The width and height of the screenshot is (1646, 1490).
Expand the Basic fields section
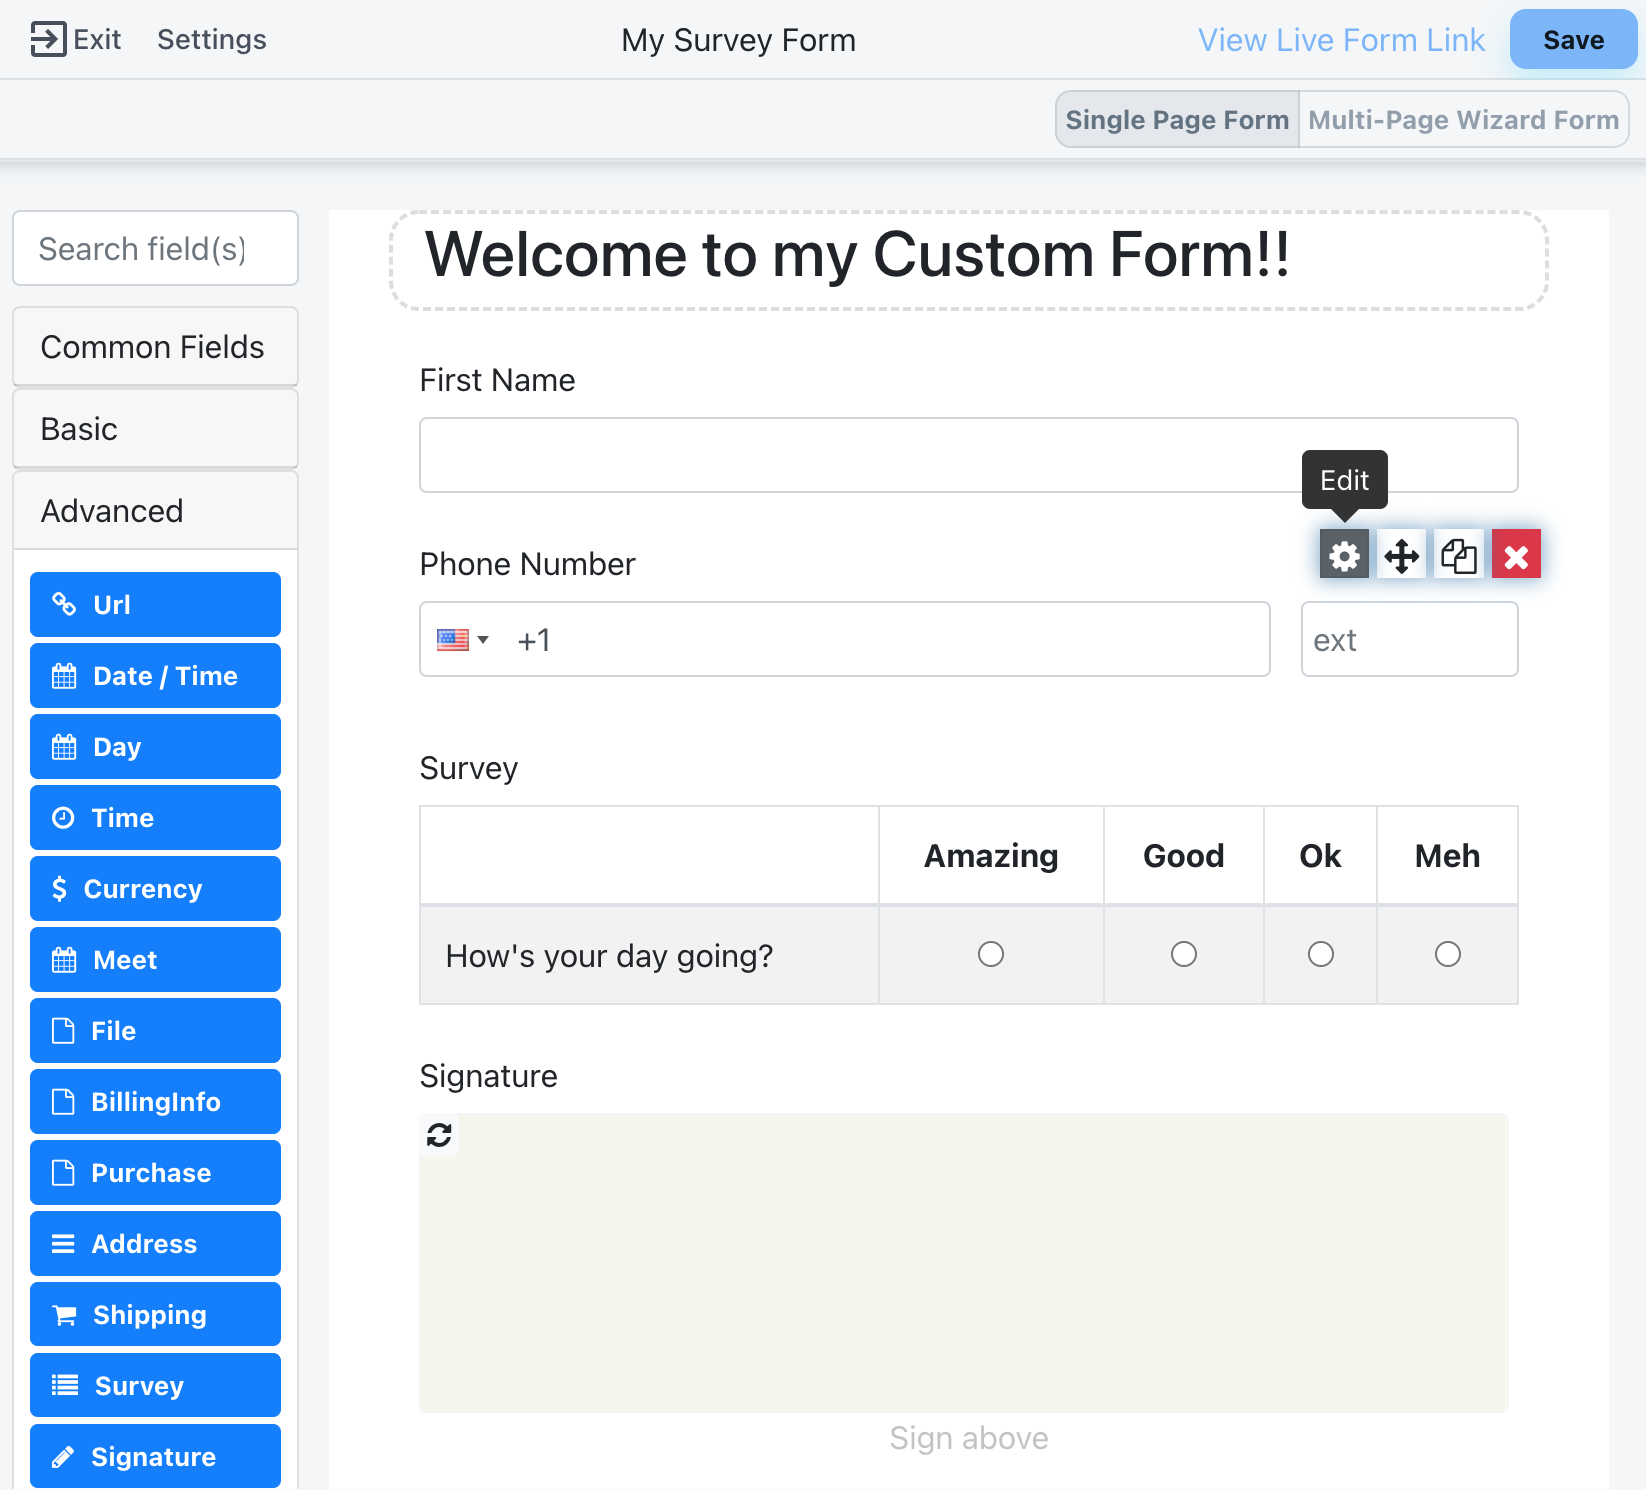[x=155, y=429]
